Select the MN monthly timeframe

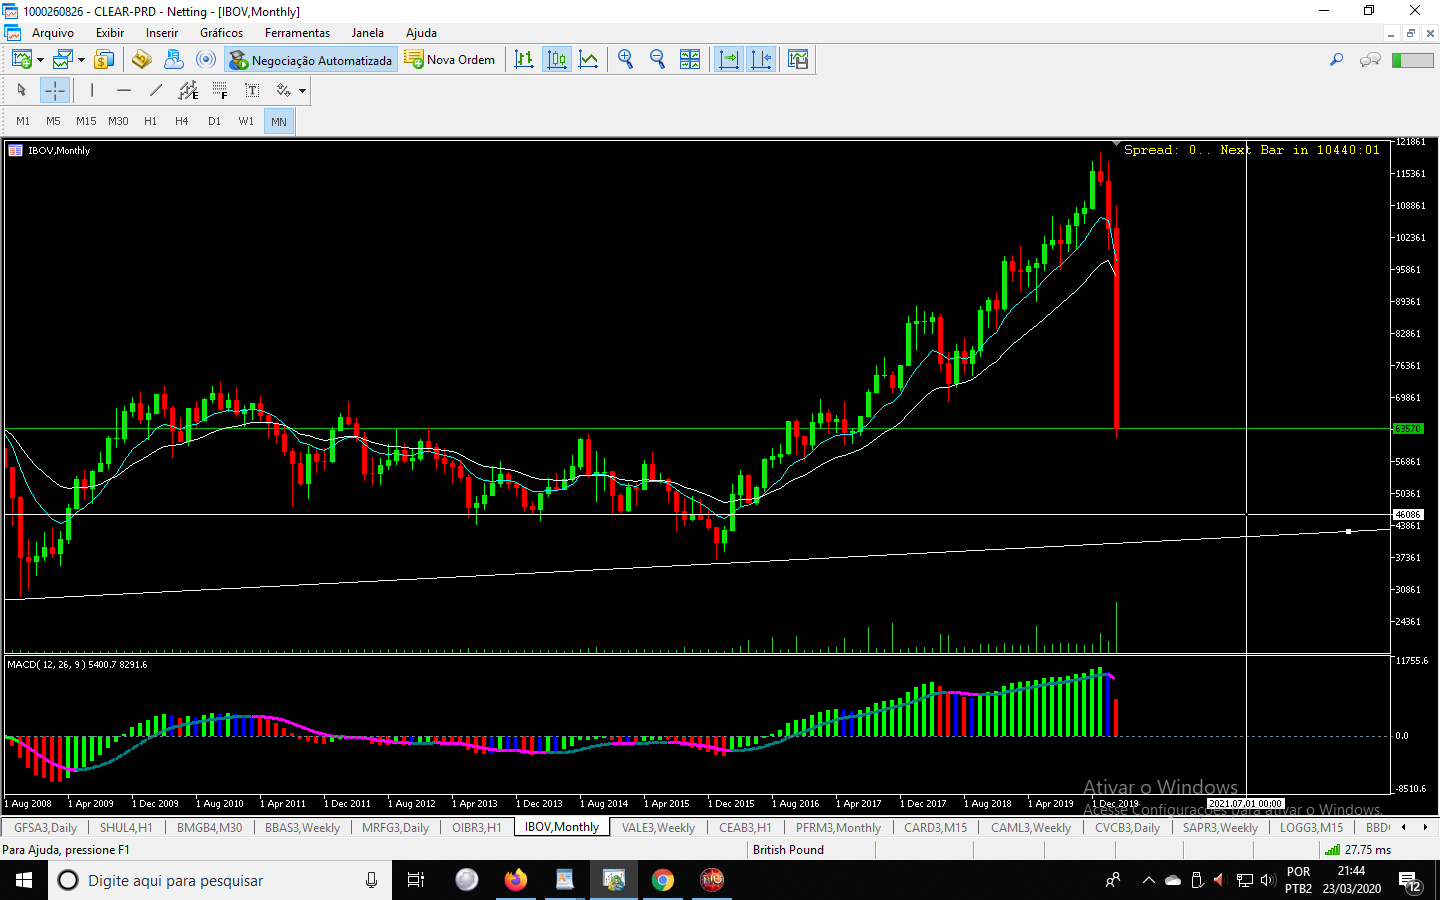(279, 121)
